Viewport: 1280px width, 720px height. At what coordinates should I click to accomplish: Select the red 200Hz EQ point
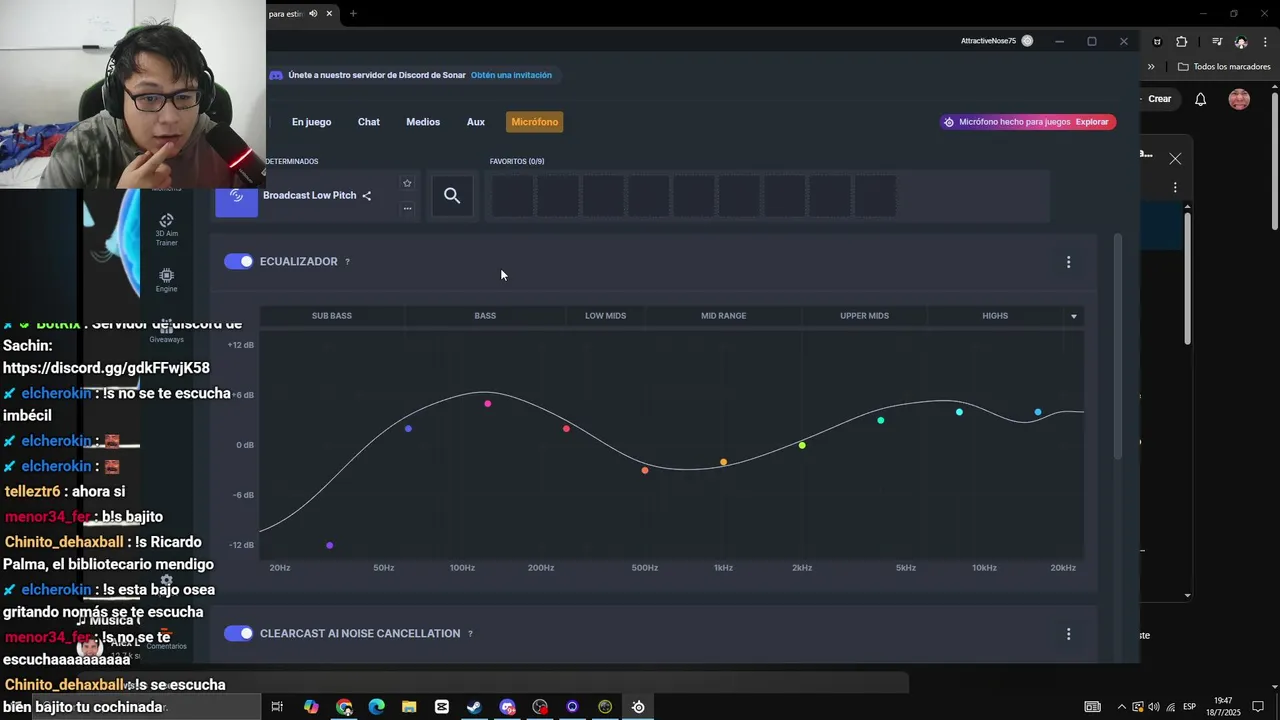click(566, 429)
